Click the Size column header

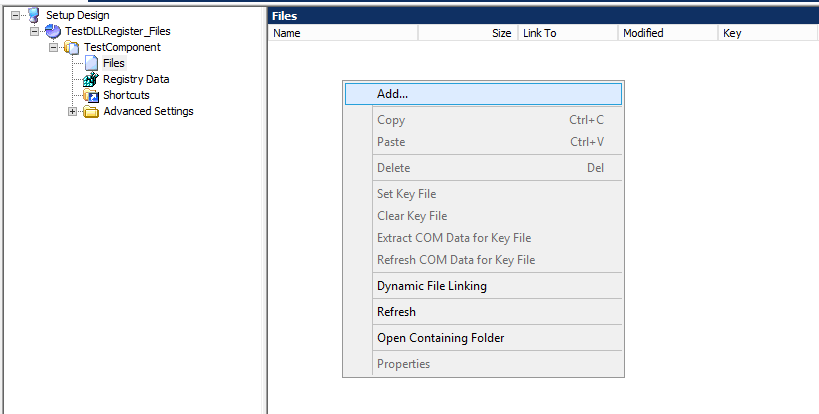point(468,33)
